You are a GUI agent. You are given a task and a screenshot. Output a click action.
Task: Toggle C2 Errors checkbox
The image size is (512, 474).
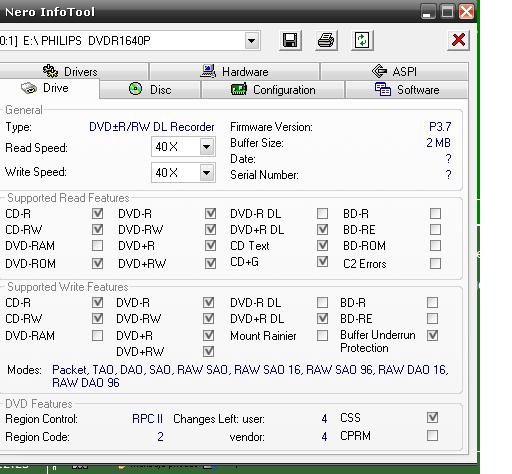(435, 263)
